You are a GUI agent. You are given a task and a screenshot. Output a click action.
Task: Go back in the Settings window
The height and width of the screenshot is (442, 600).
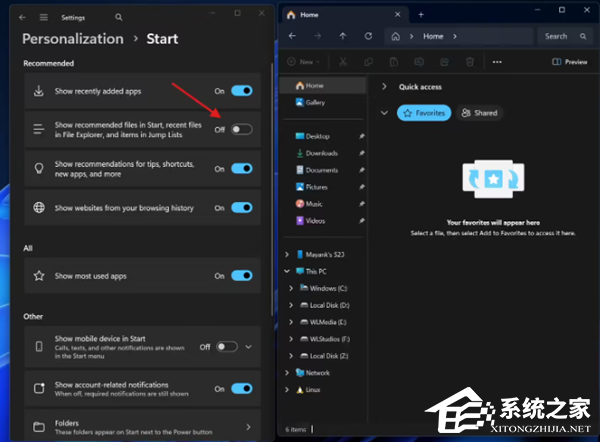coord(23,17)
